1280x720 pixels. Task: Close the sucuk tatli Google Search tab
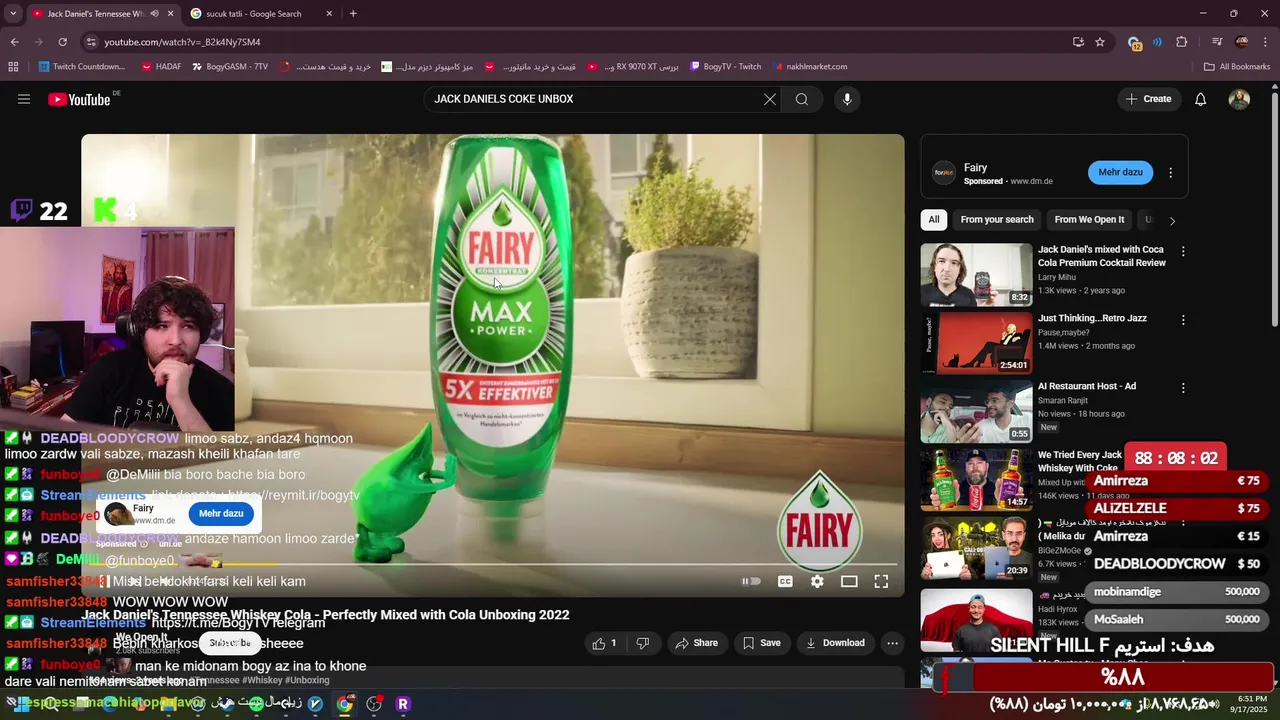pos(329,14)
